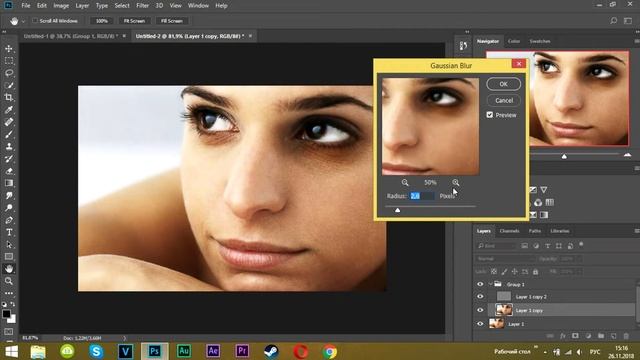Open Chrome from the taskbar
Screen dimensions: 640x360
330,351
